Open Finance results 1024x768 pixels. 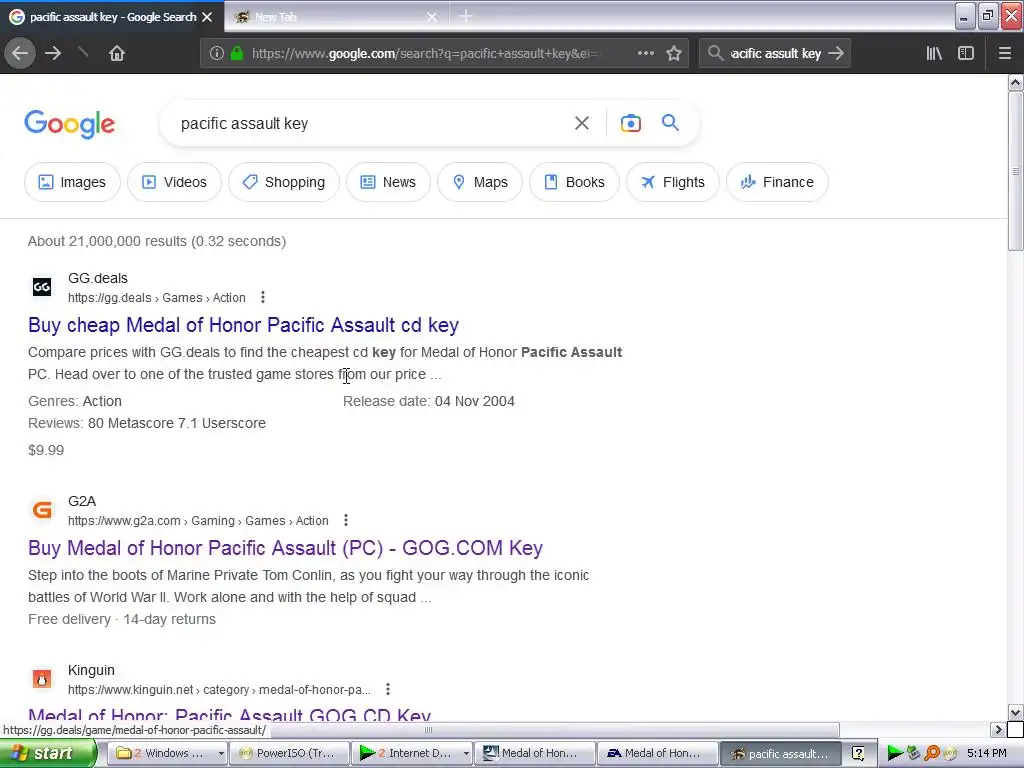click(x=777, y=182)
